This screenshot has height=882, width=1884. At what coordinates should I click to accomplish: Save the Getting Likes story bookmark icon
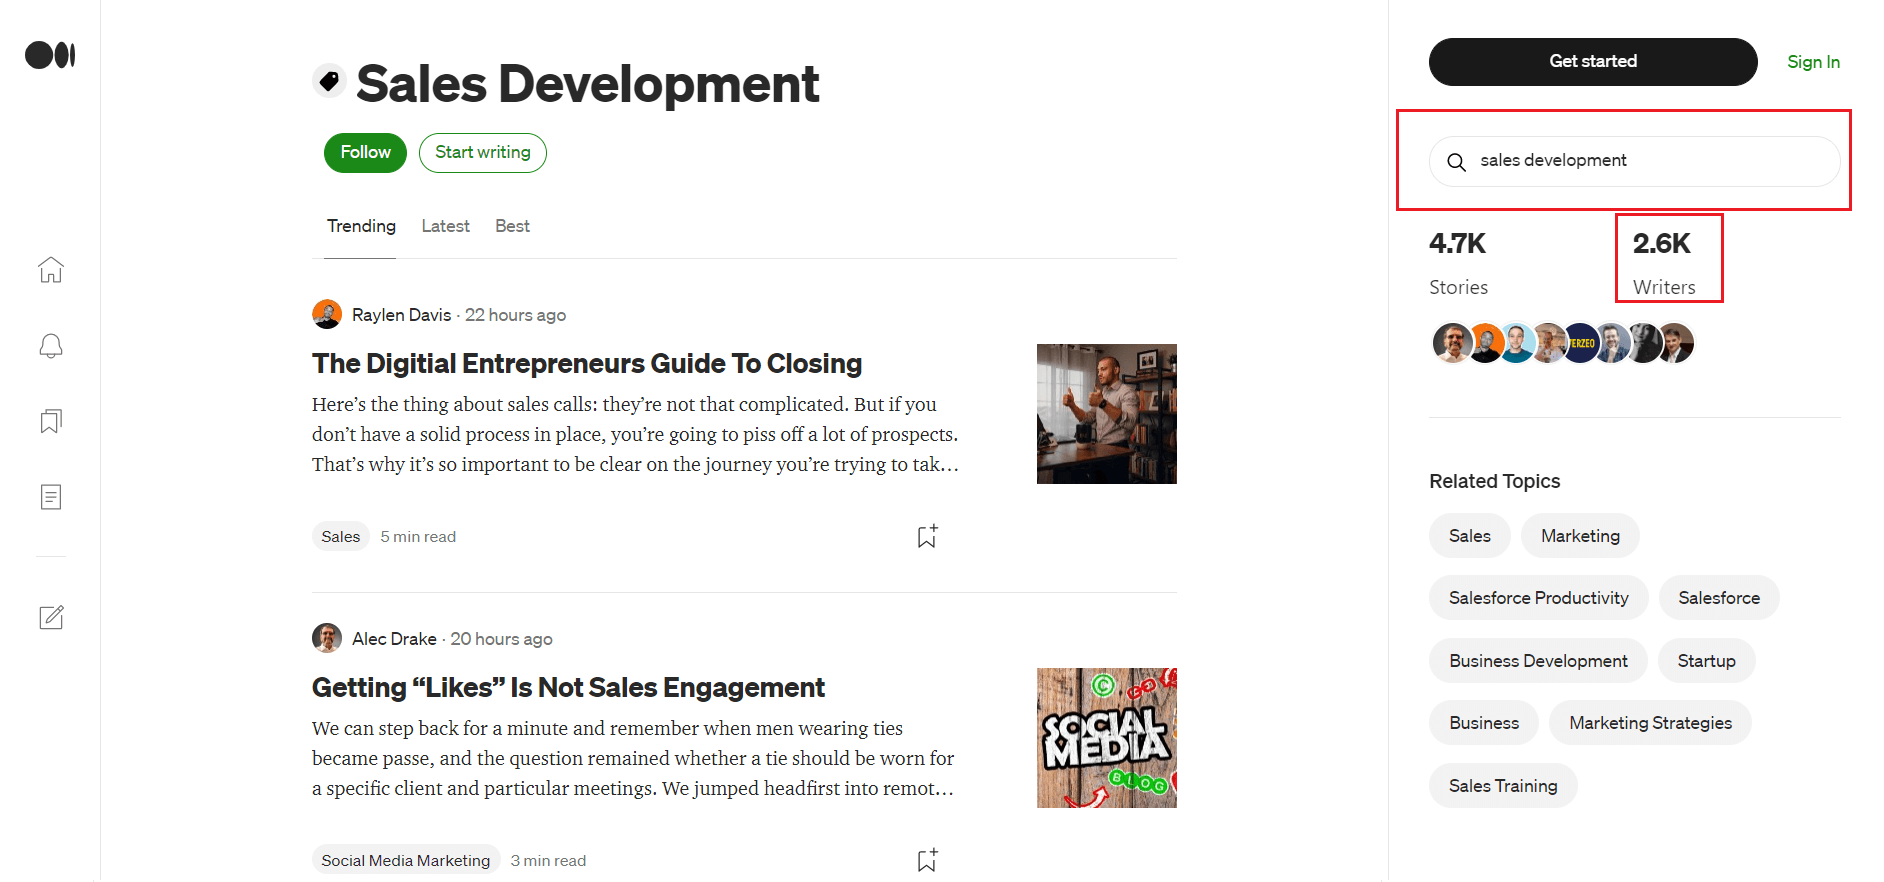pos(927,860)
